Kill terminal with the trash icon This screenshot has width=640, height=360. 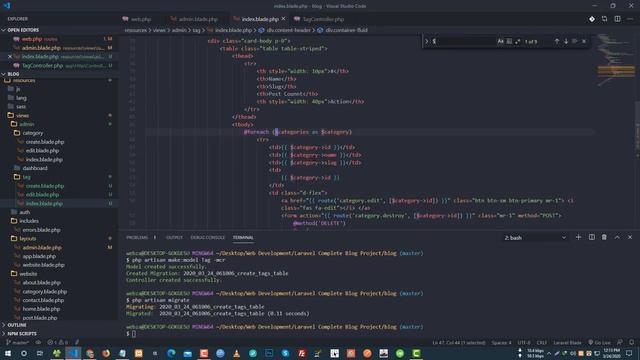604,237
